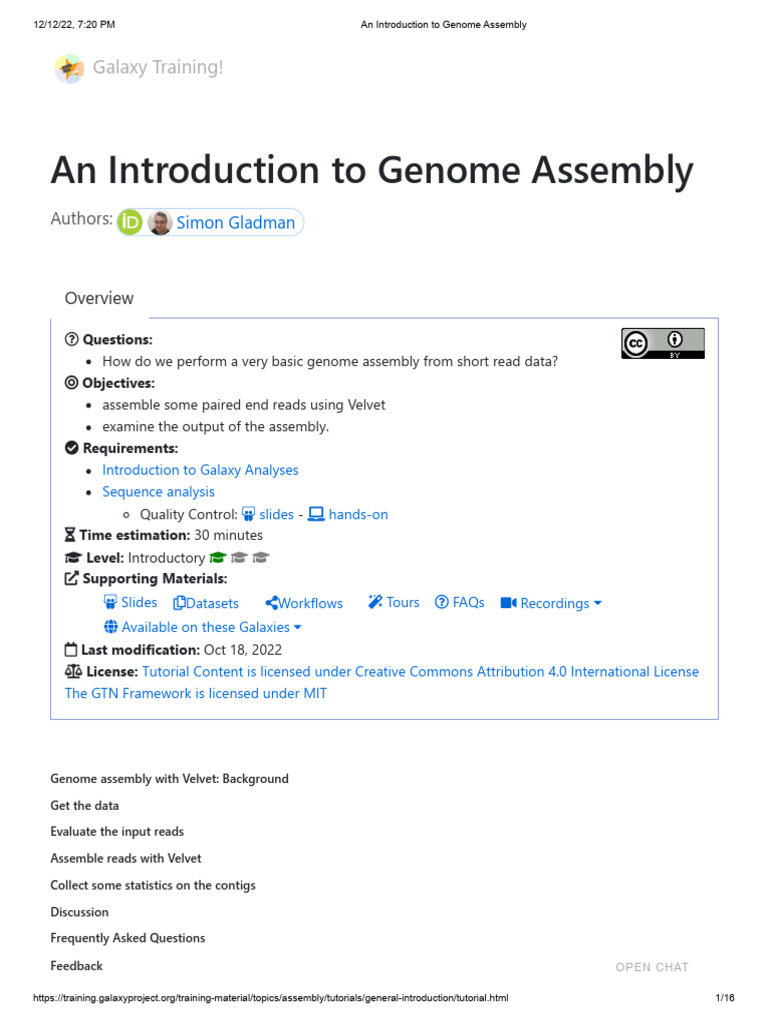The image size is (768, 1024).
Task: Click the Open Chat button
Action: [x=652, y=967]
